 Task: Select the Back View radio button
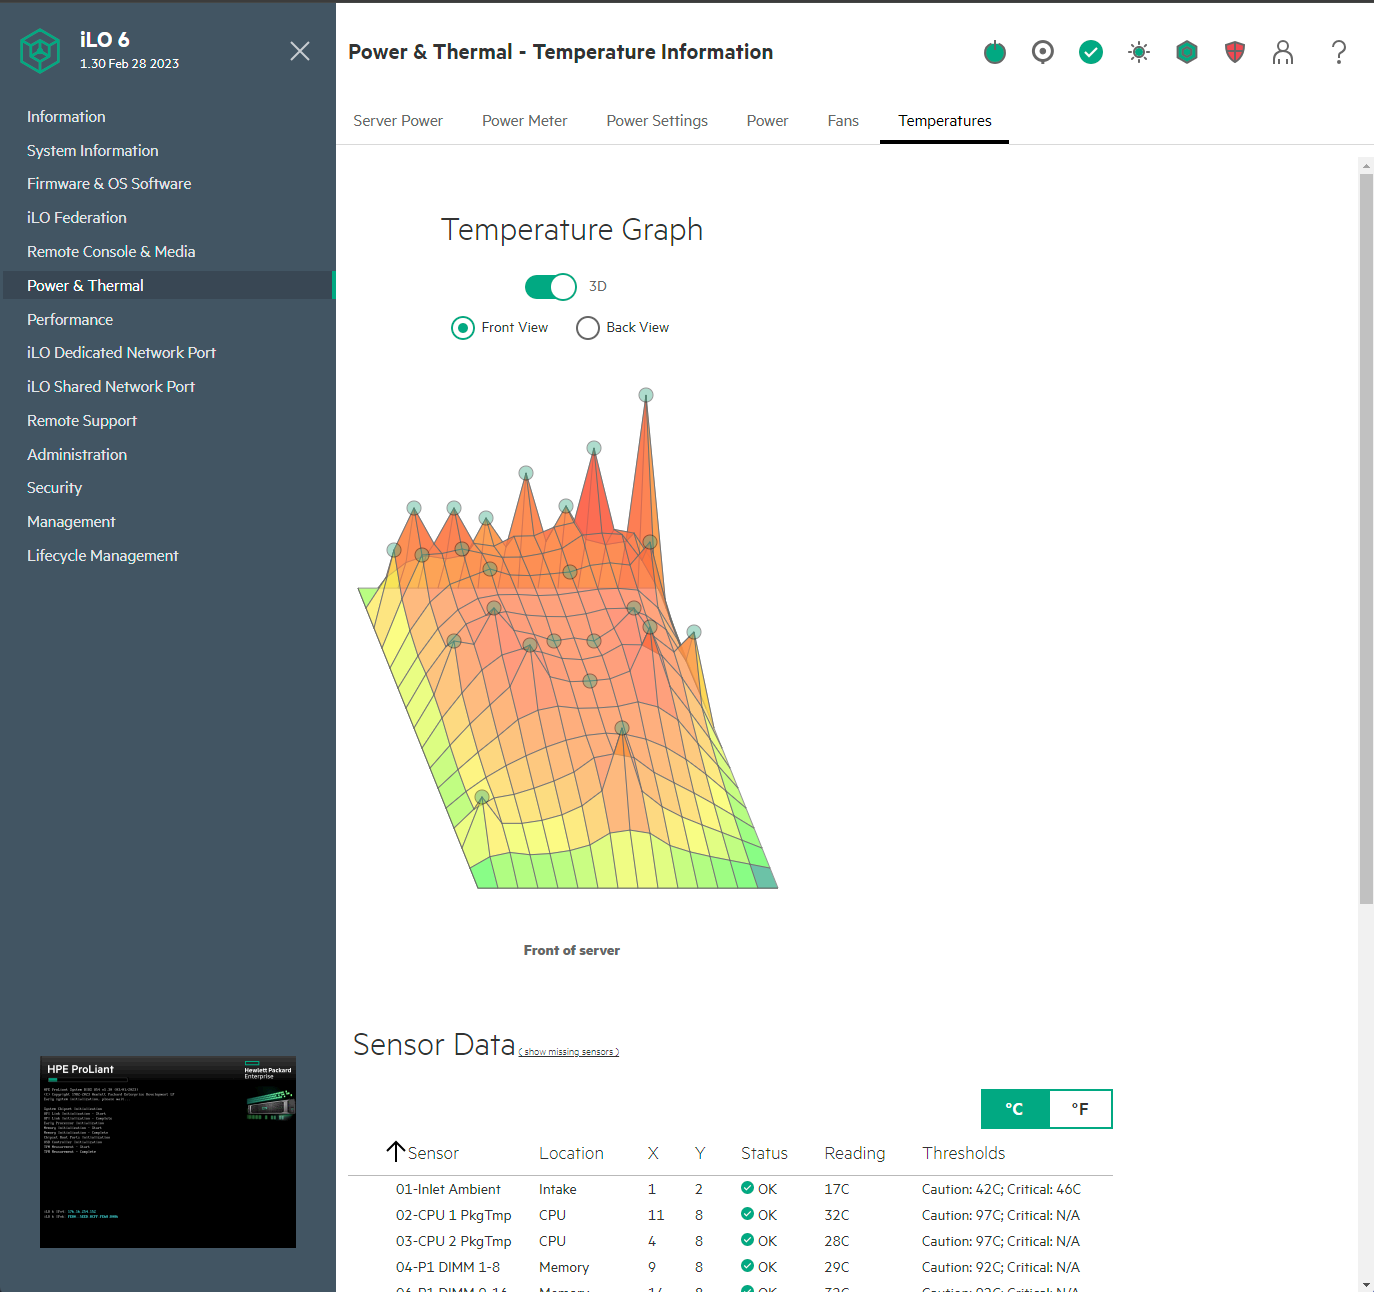click(588, 328)
